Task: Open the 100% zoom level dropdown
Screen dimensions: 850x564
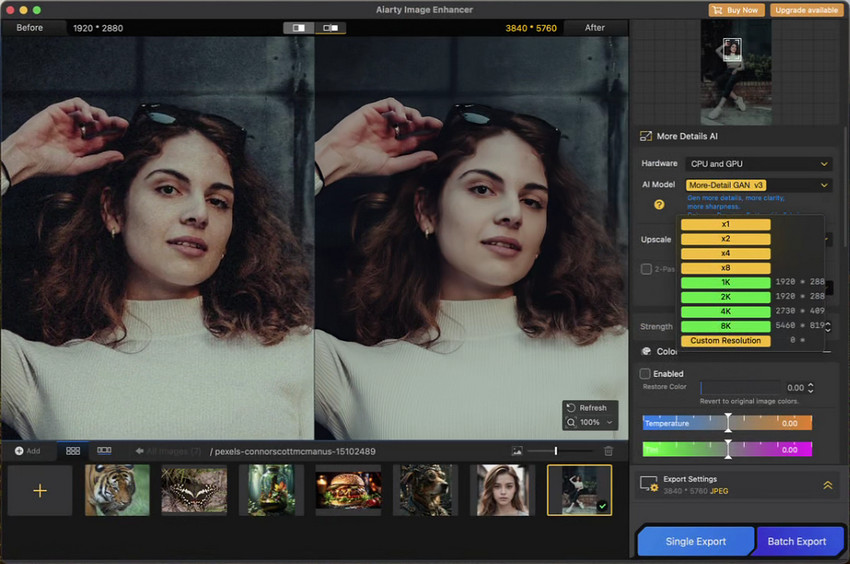Action: pos(609,422)
